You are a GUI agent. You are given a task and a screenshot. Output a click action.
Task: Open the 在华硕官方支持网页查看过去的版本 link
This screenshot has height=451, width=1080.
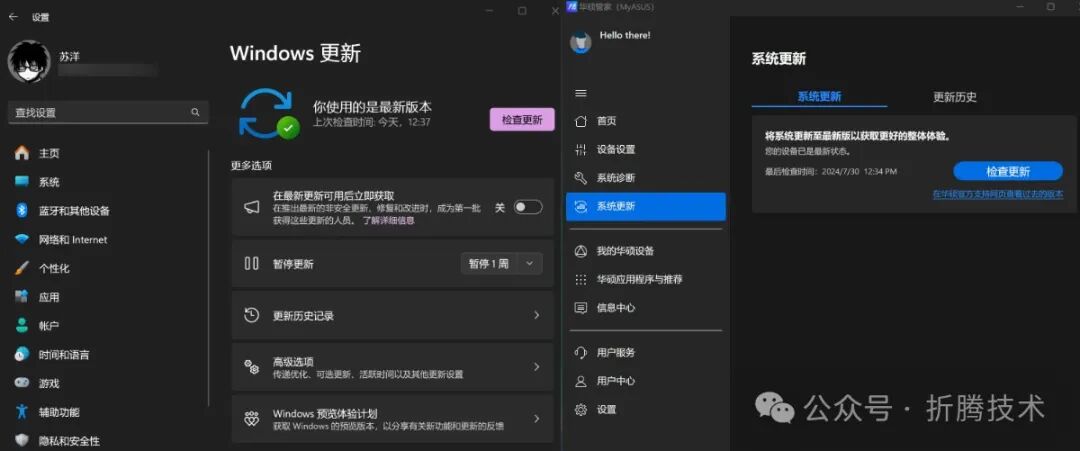997,195
